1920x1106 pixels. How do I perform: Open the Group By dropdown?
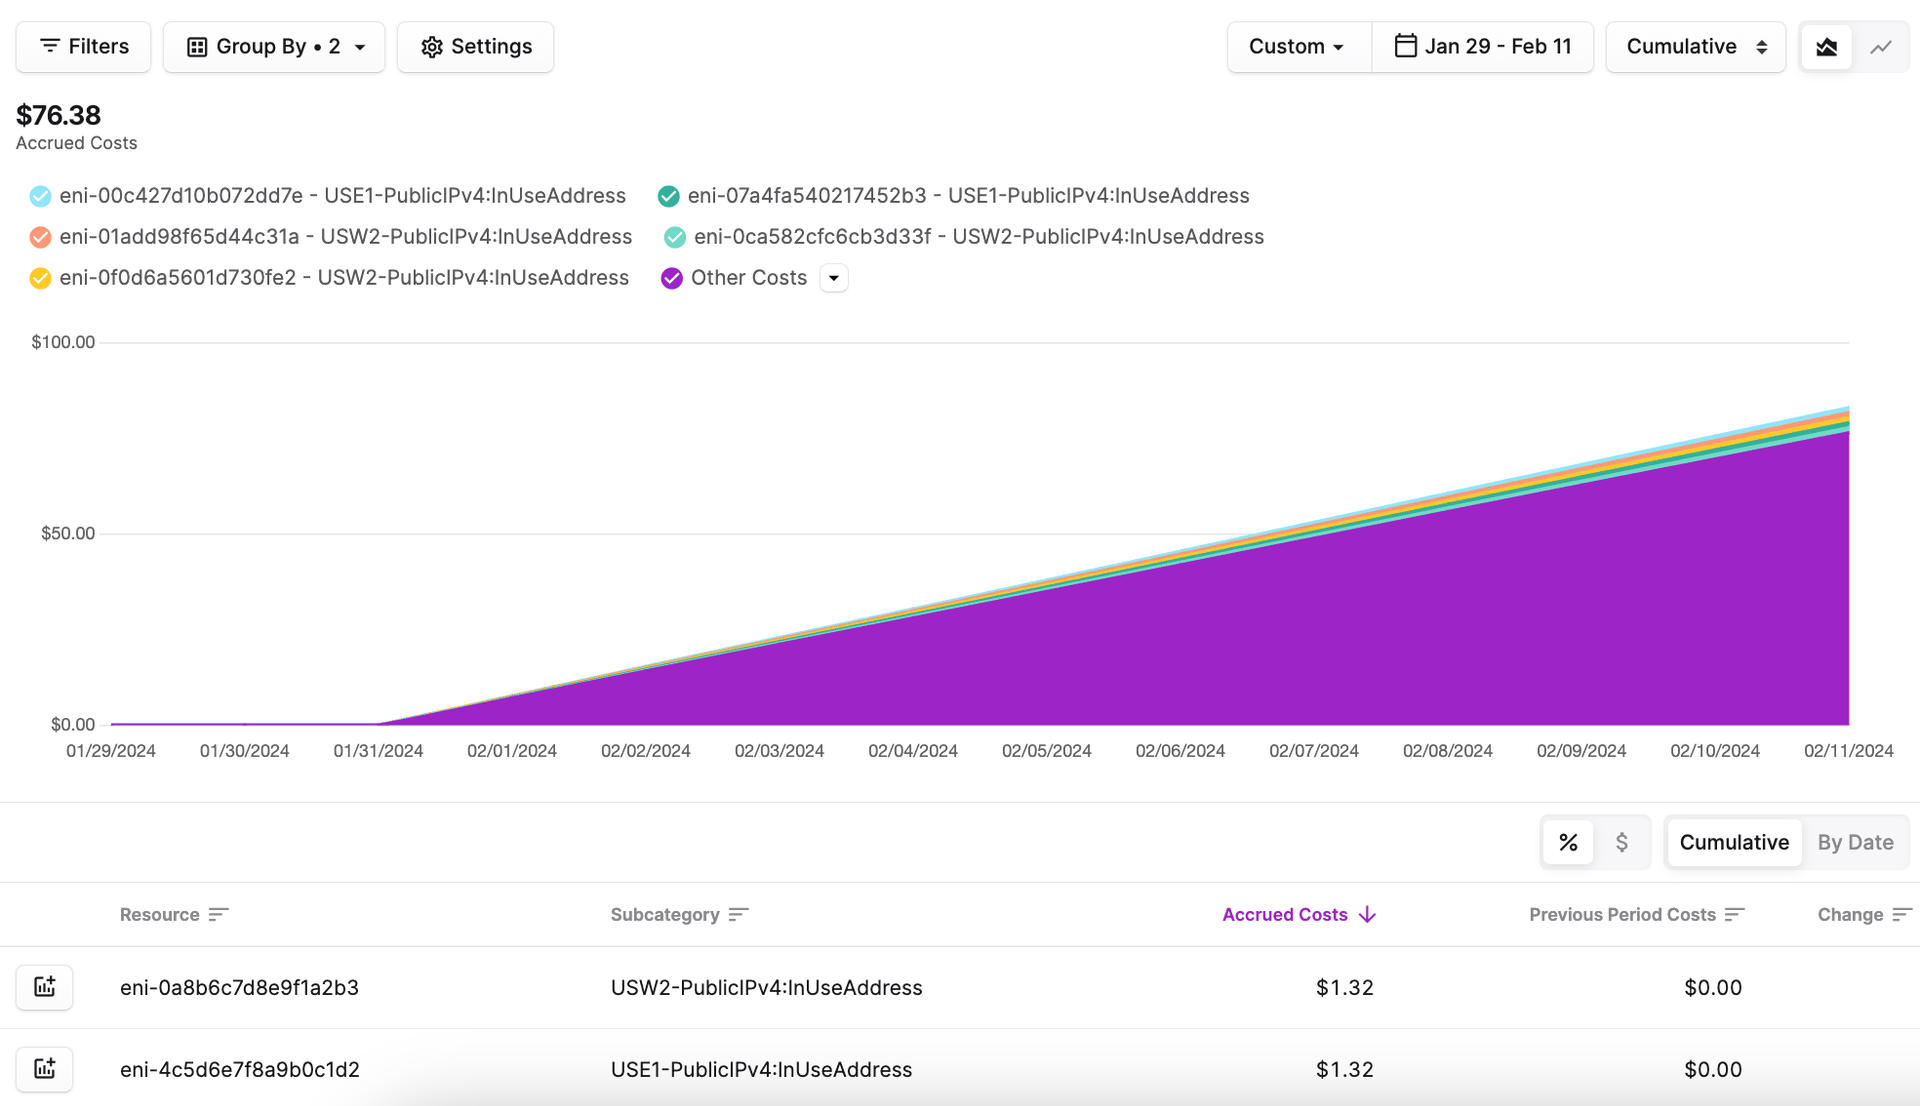tap(274, 46)
